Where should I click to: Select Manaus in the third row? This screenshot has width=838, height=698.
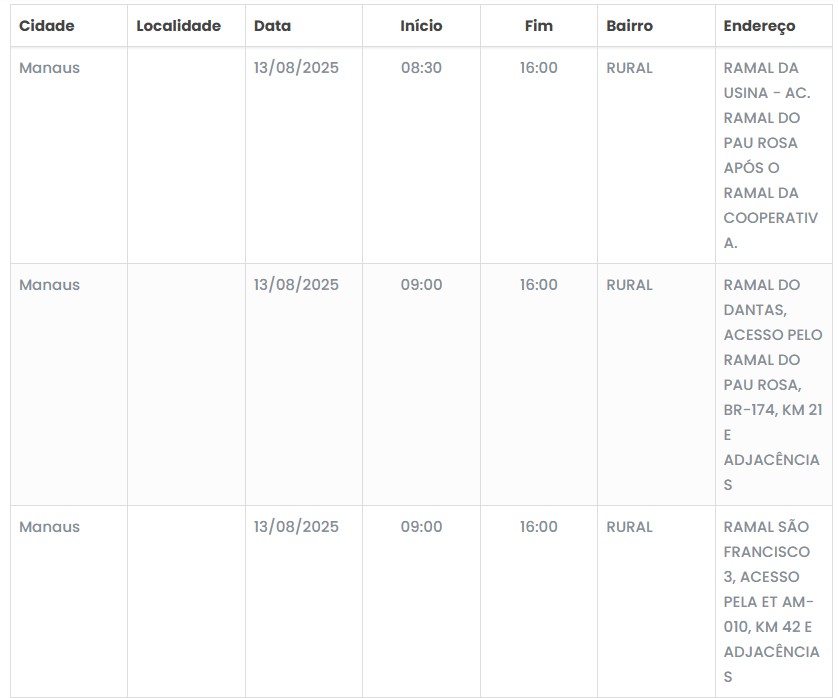(49, 527)
